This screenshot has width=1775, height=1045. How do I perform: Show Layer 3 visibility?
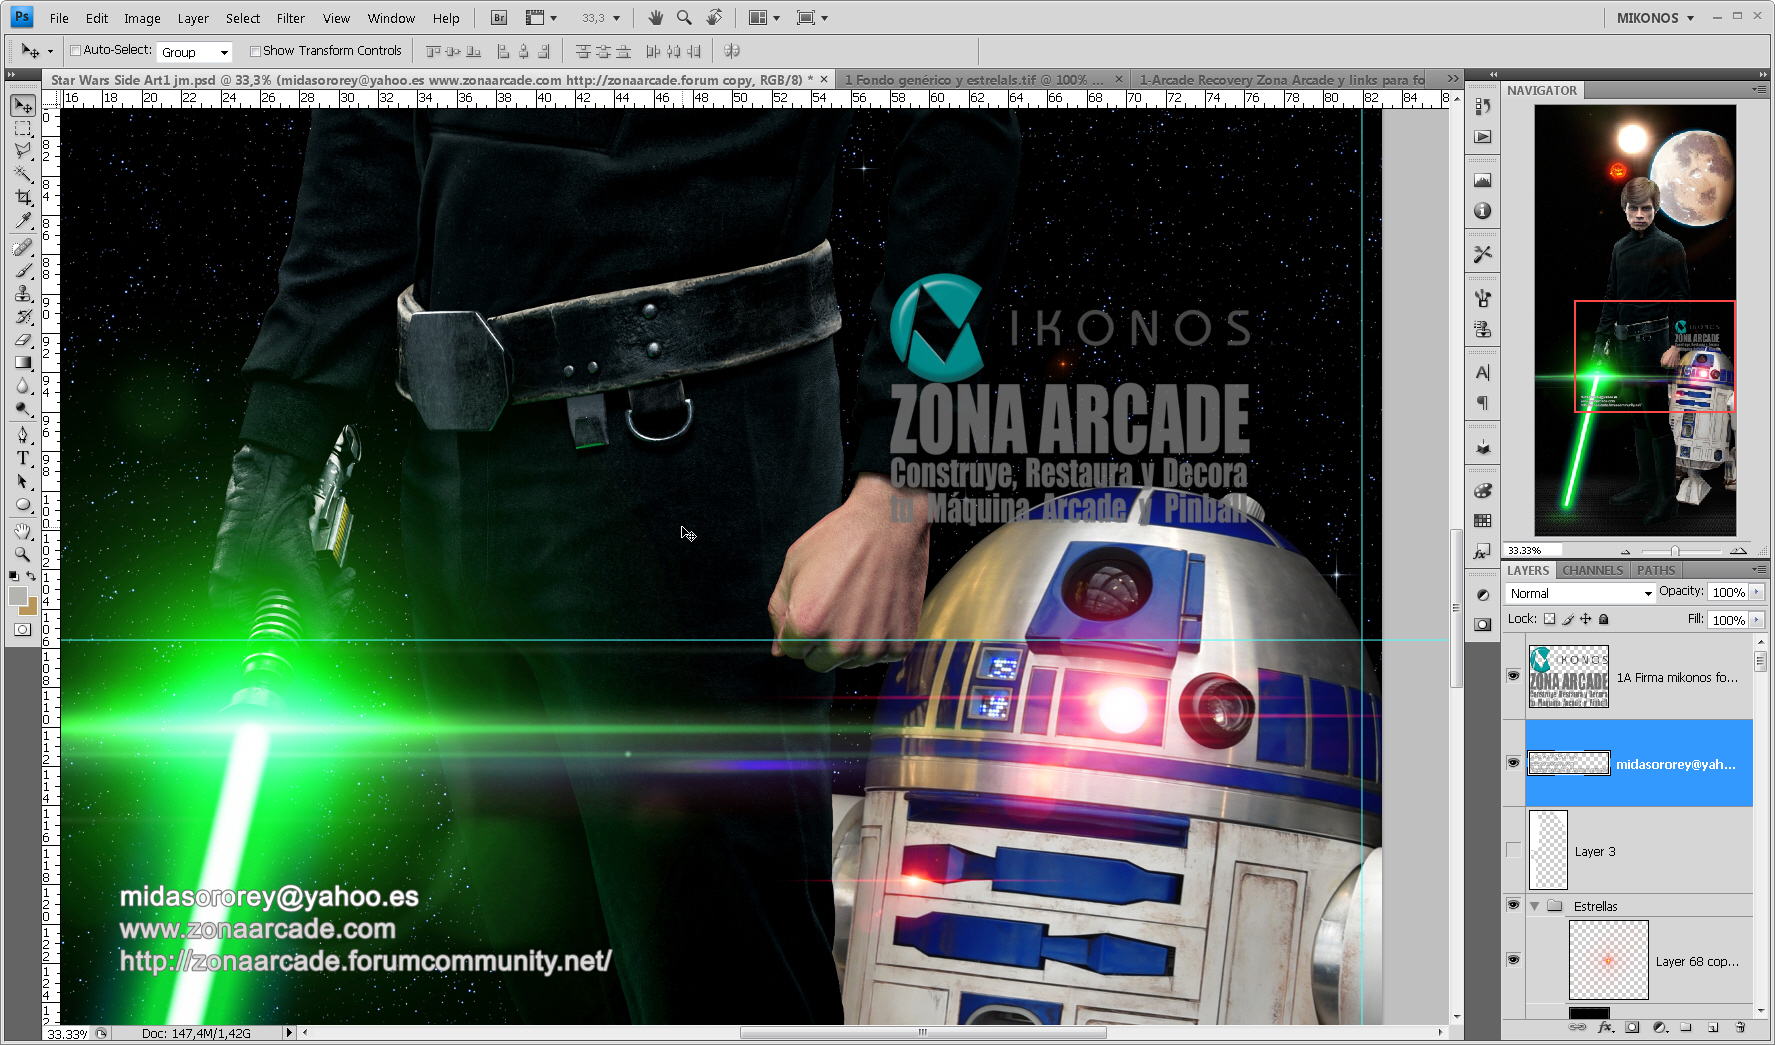click(x=1513, y=850)
